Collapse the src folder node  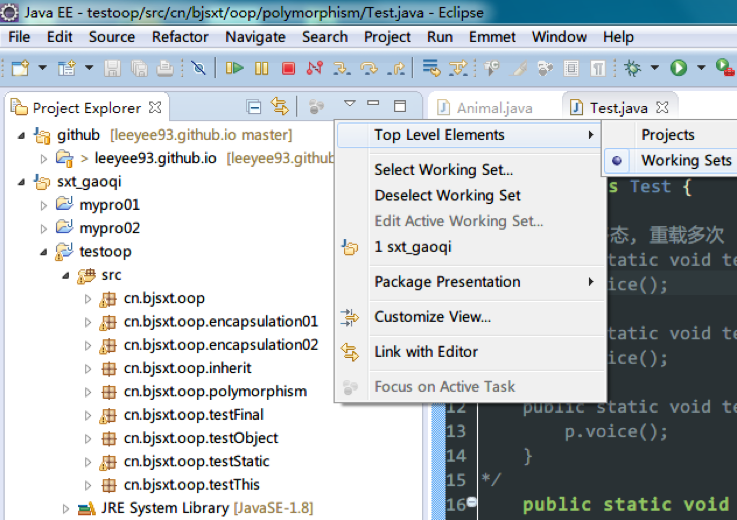(66, 276)
